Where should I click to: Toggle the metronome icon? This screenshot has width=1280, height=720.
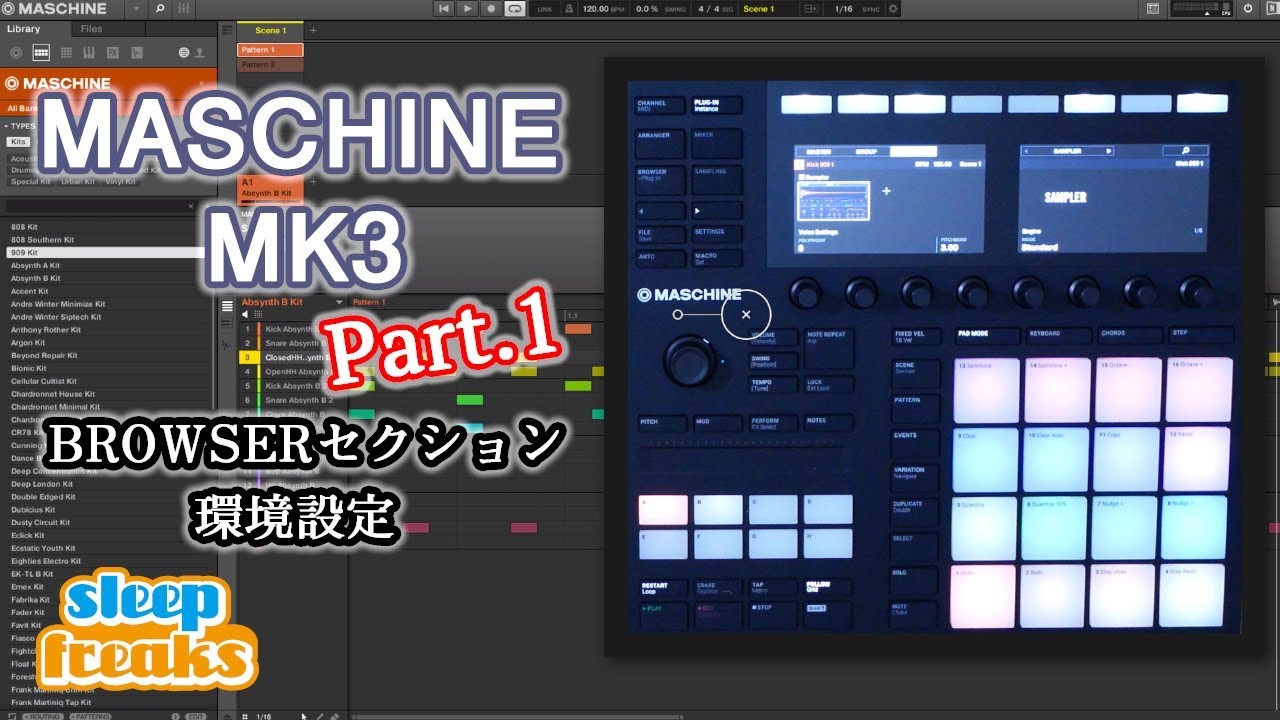click(x=569, y=9)
